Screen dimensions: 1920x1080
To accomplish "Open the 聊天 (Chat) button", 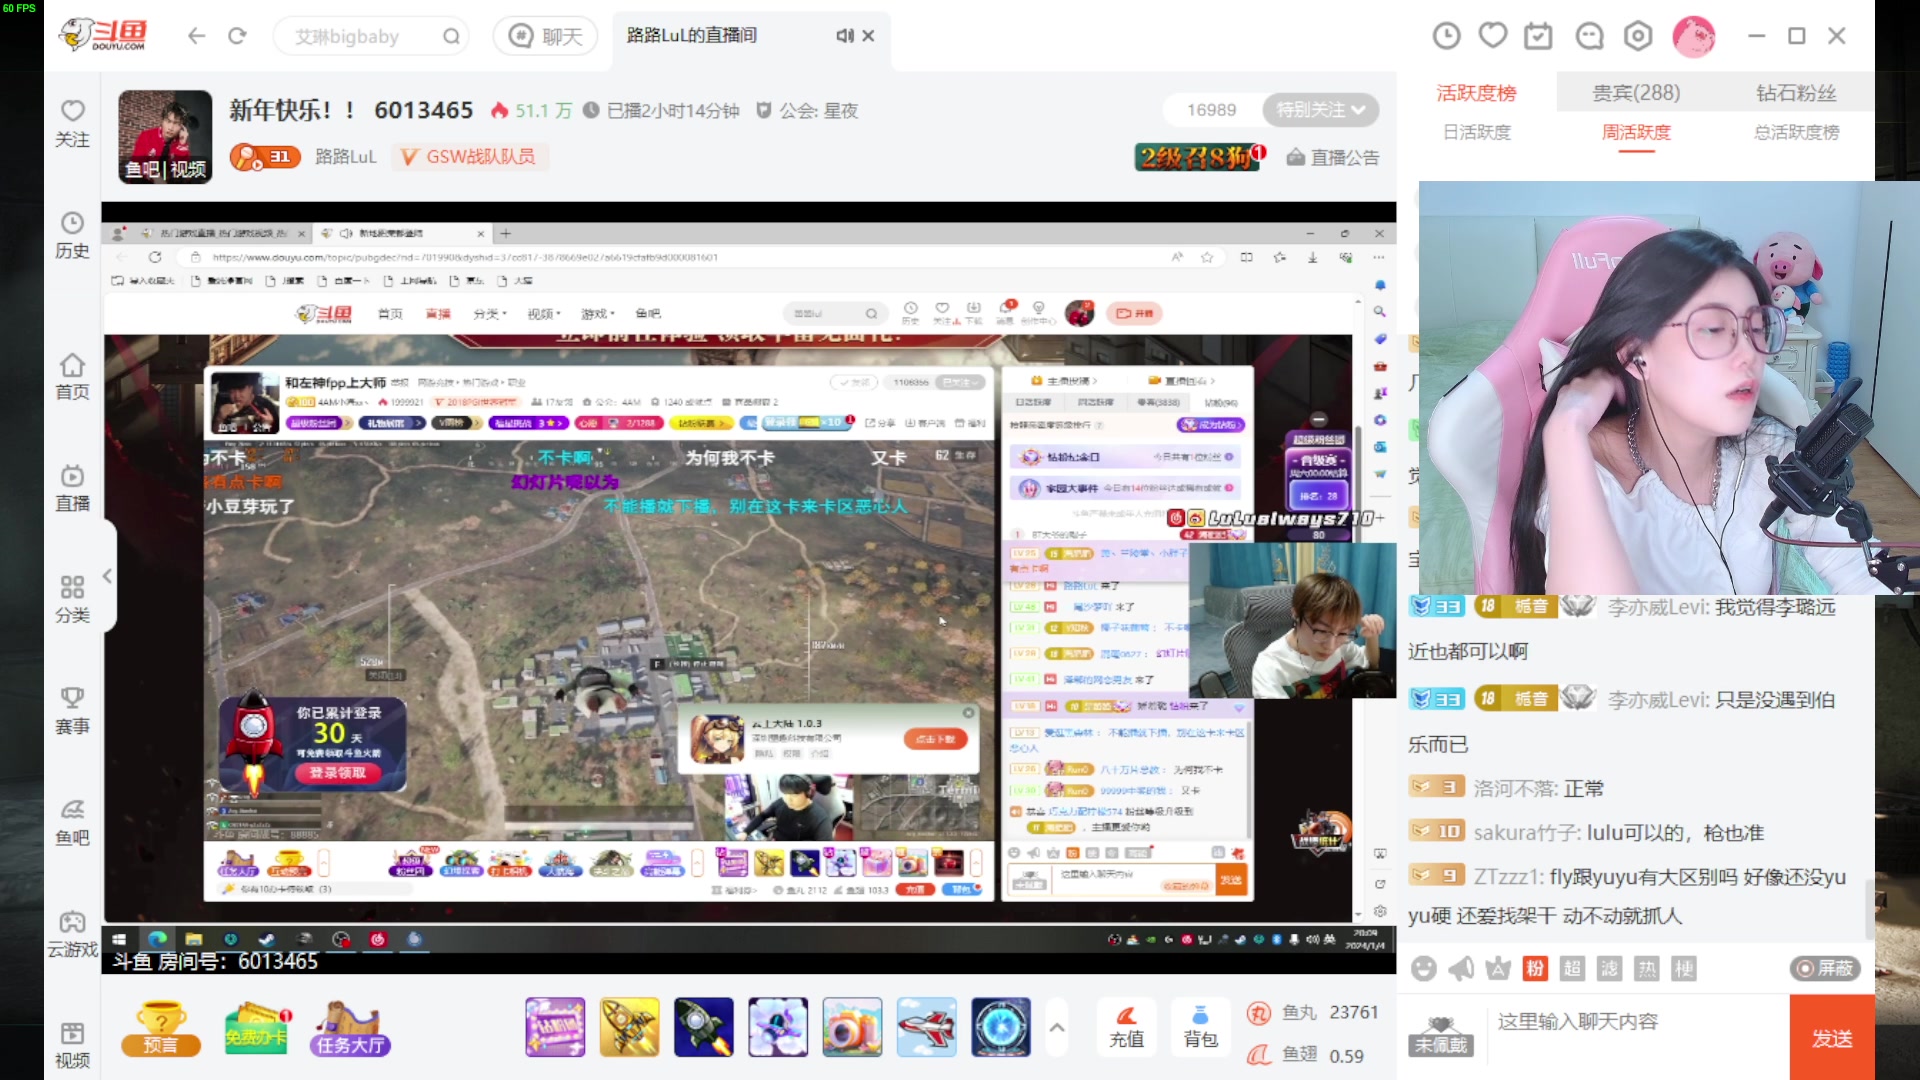I will pos(545,36).
